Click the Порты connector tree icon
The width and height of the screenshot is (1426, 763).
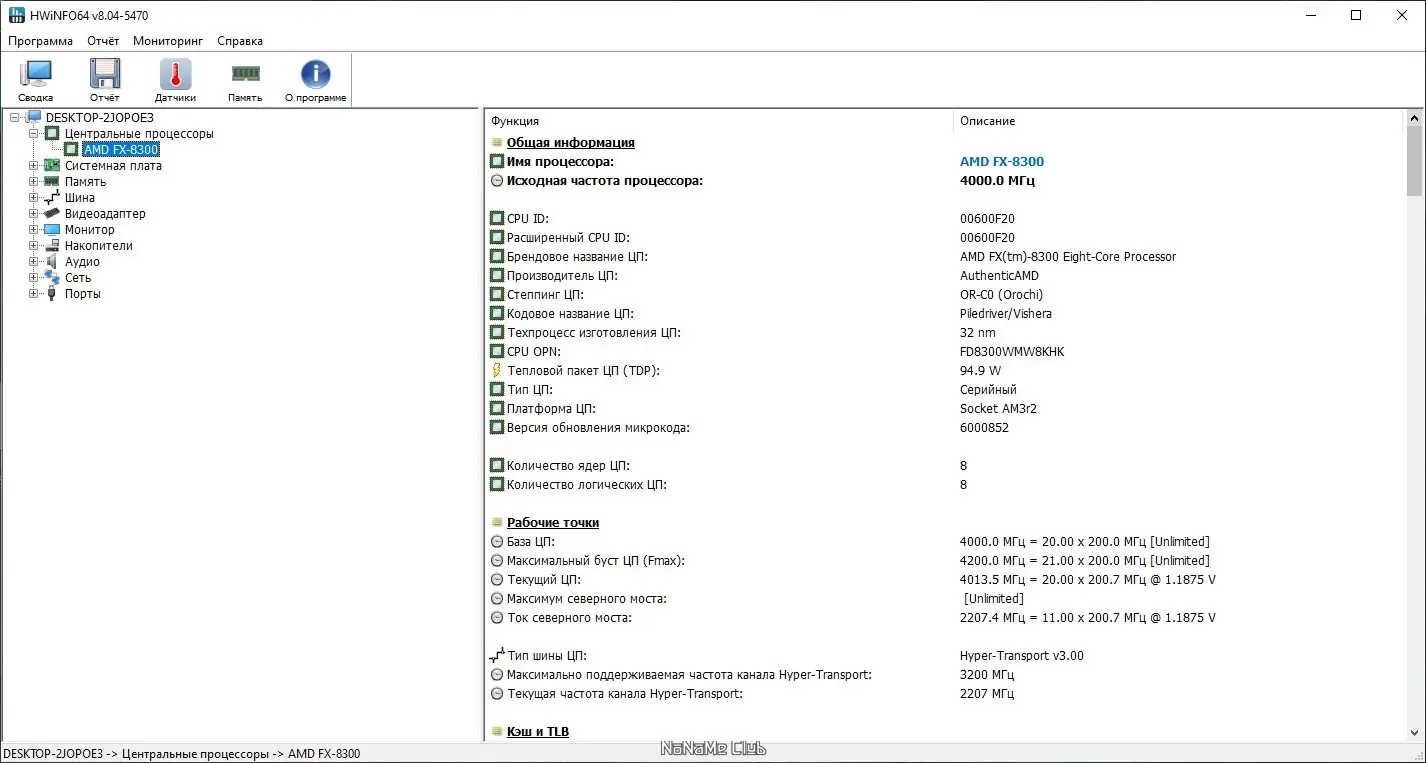coord(52,294)
